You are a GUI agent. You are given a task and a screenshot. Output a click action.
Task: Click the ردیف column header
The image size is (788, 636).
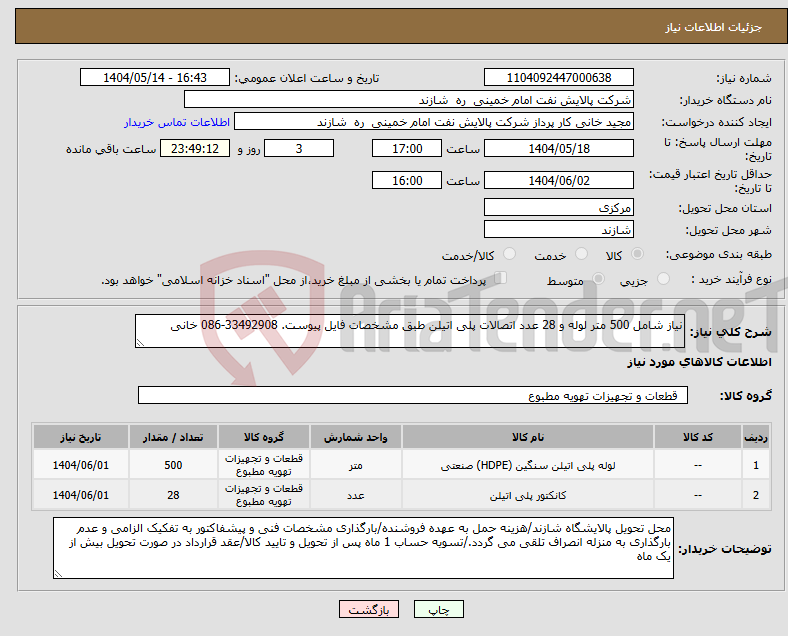(x=755, y=437)
